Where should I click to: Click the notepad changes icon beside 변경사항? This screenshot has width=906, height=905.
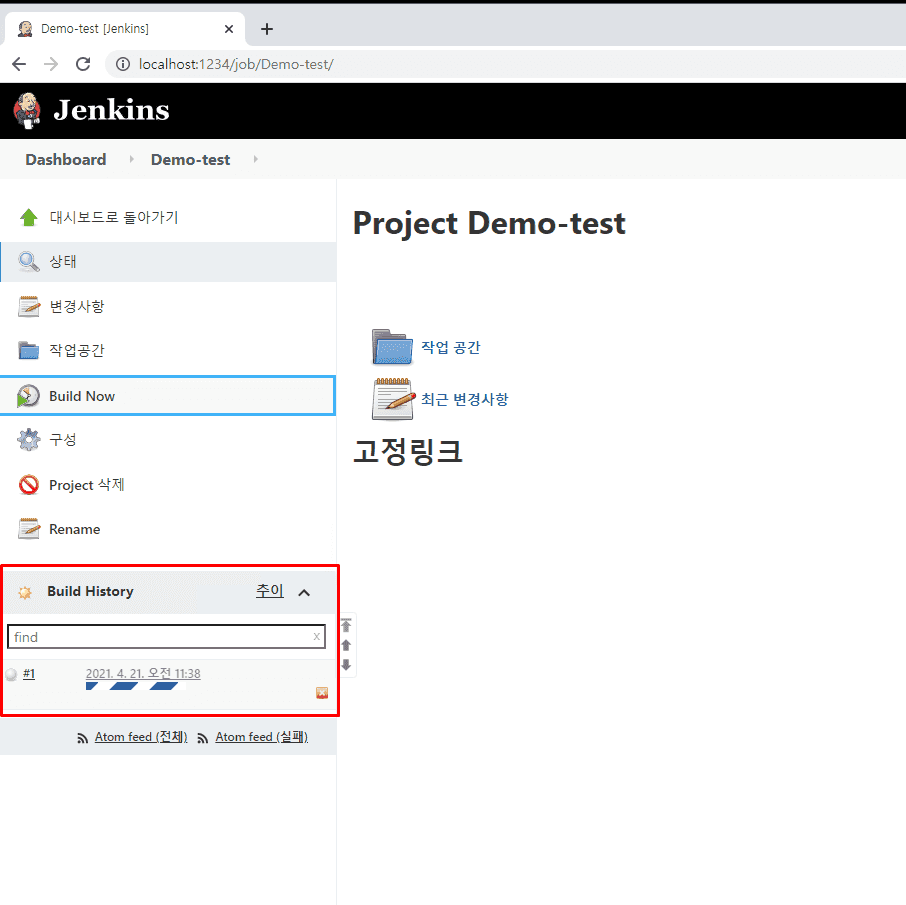coord(29,306)
